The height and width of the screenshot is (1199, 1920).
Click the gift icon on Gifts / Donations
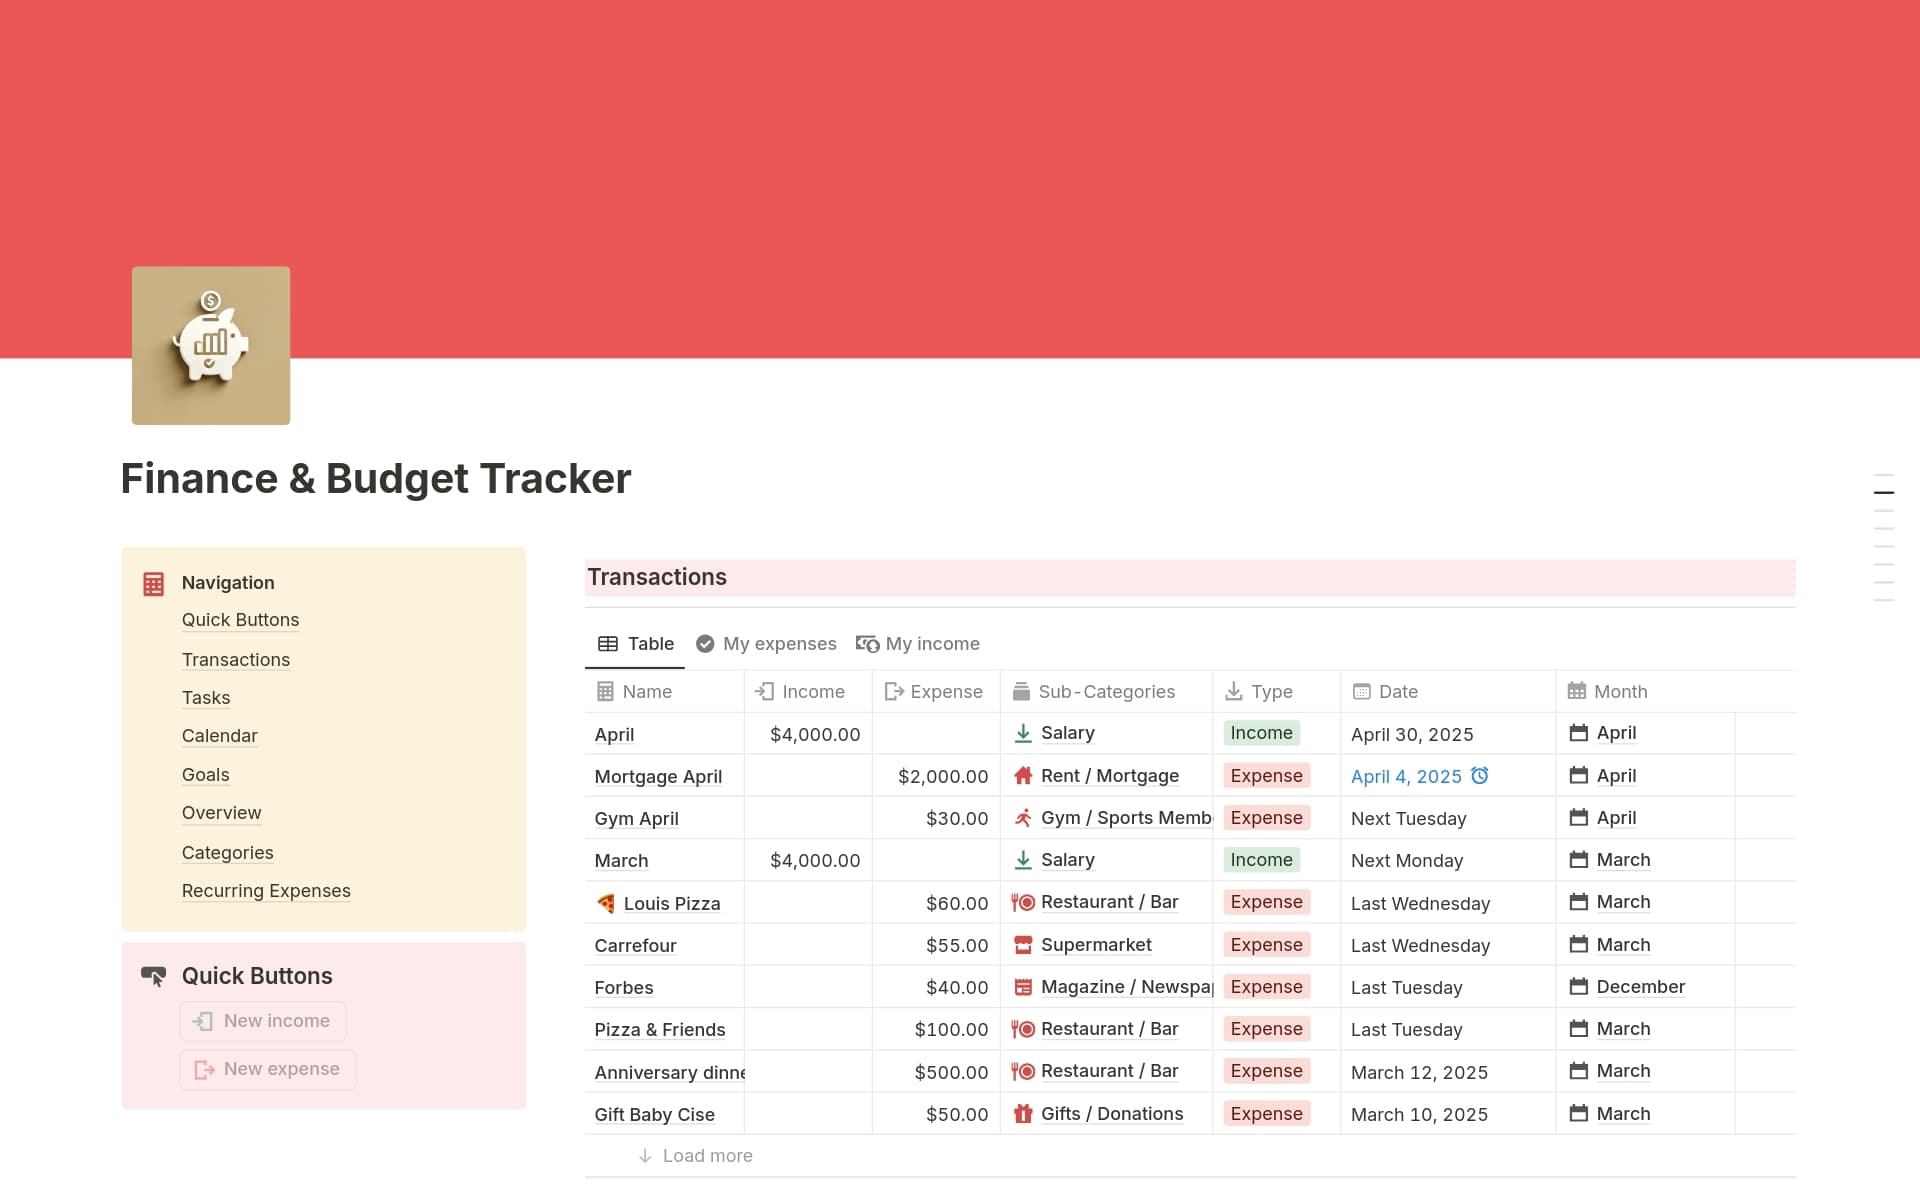tap(1023, 1113)
